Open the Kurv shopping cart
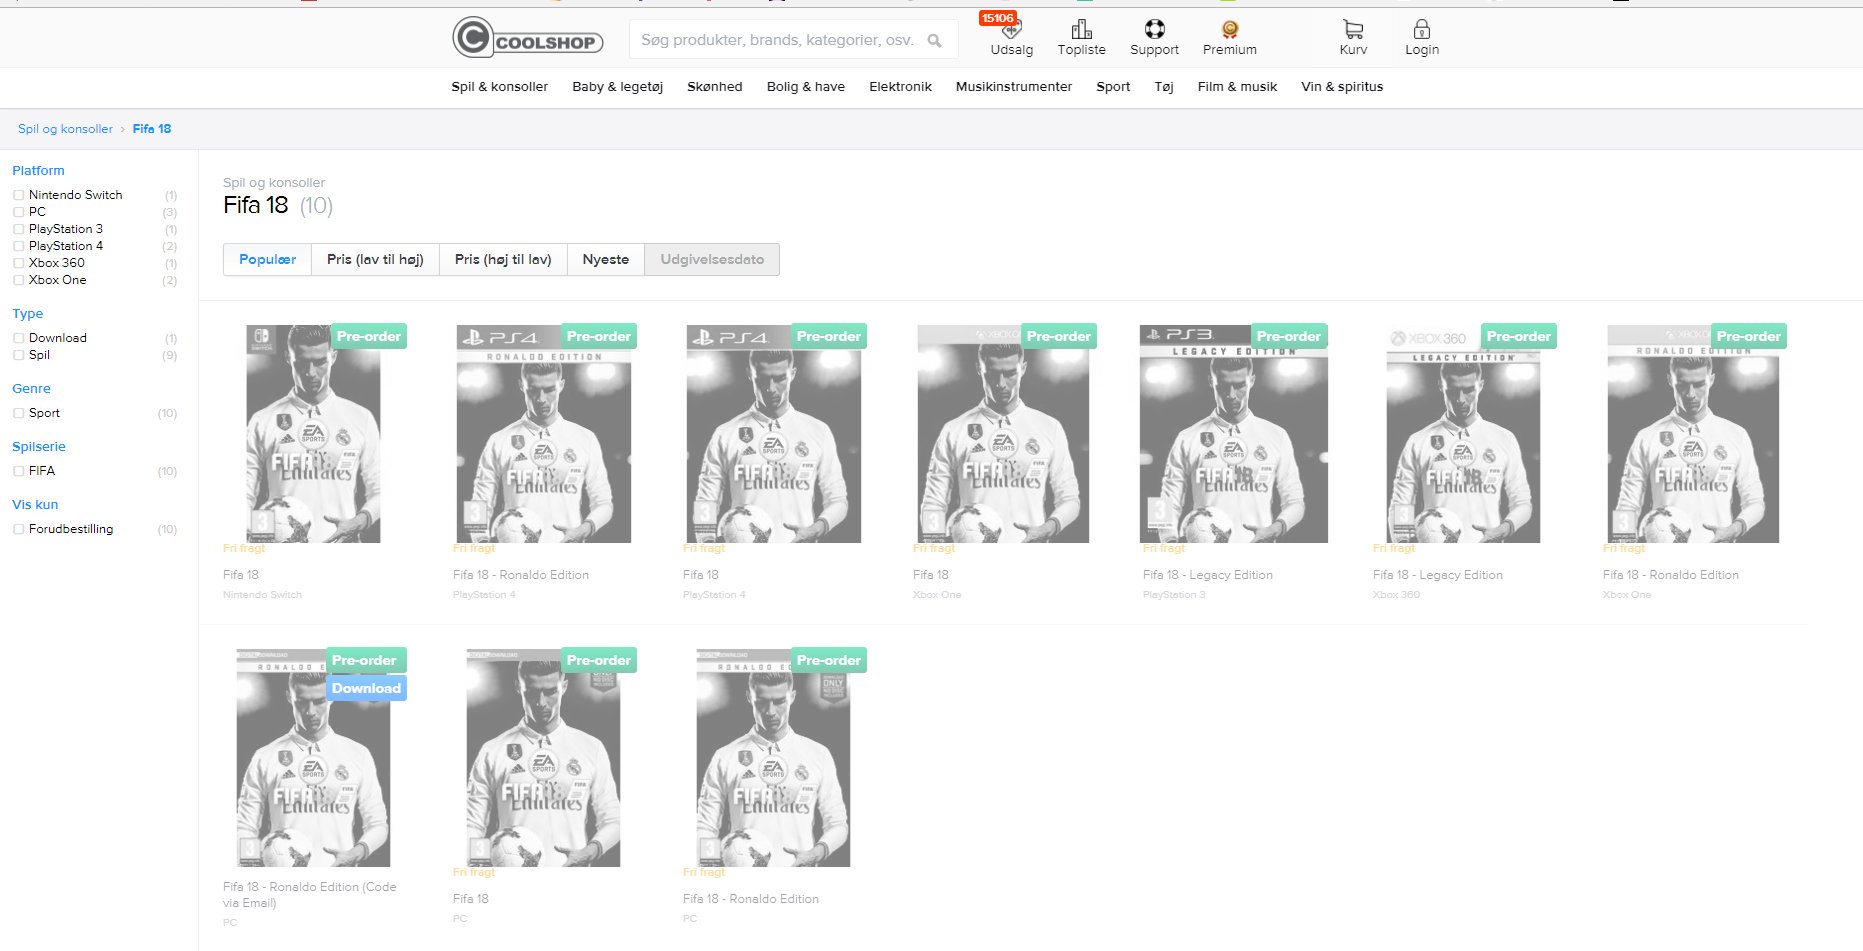 [1353, 29]
